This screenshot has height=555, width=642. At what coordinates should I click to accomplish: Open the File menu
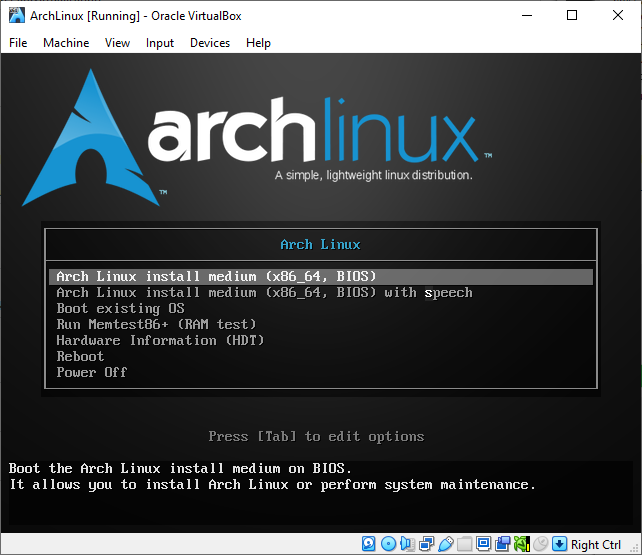pyautogui.click(x=18, y=43)
